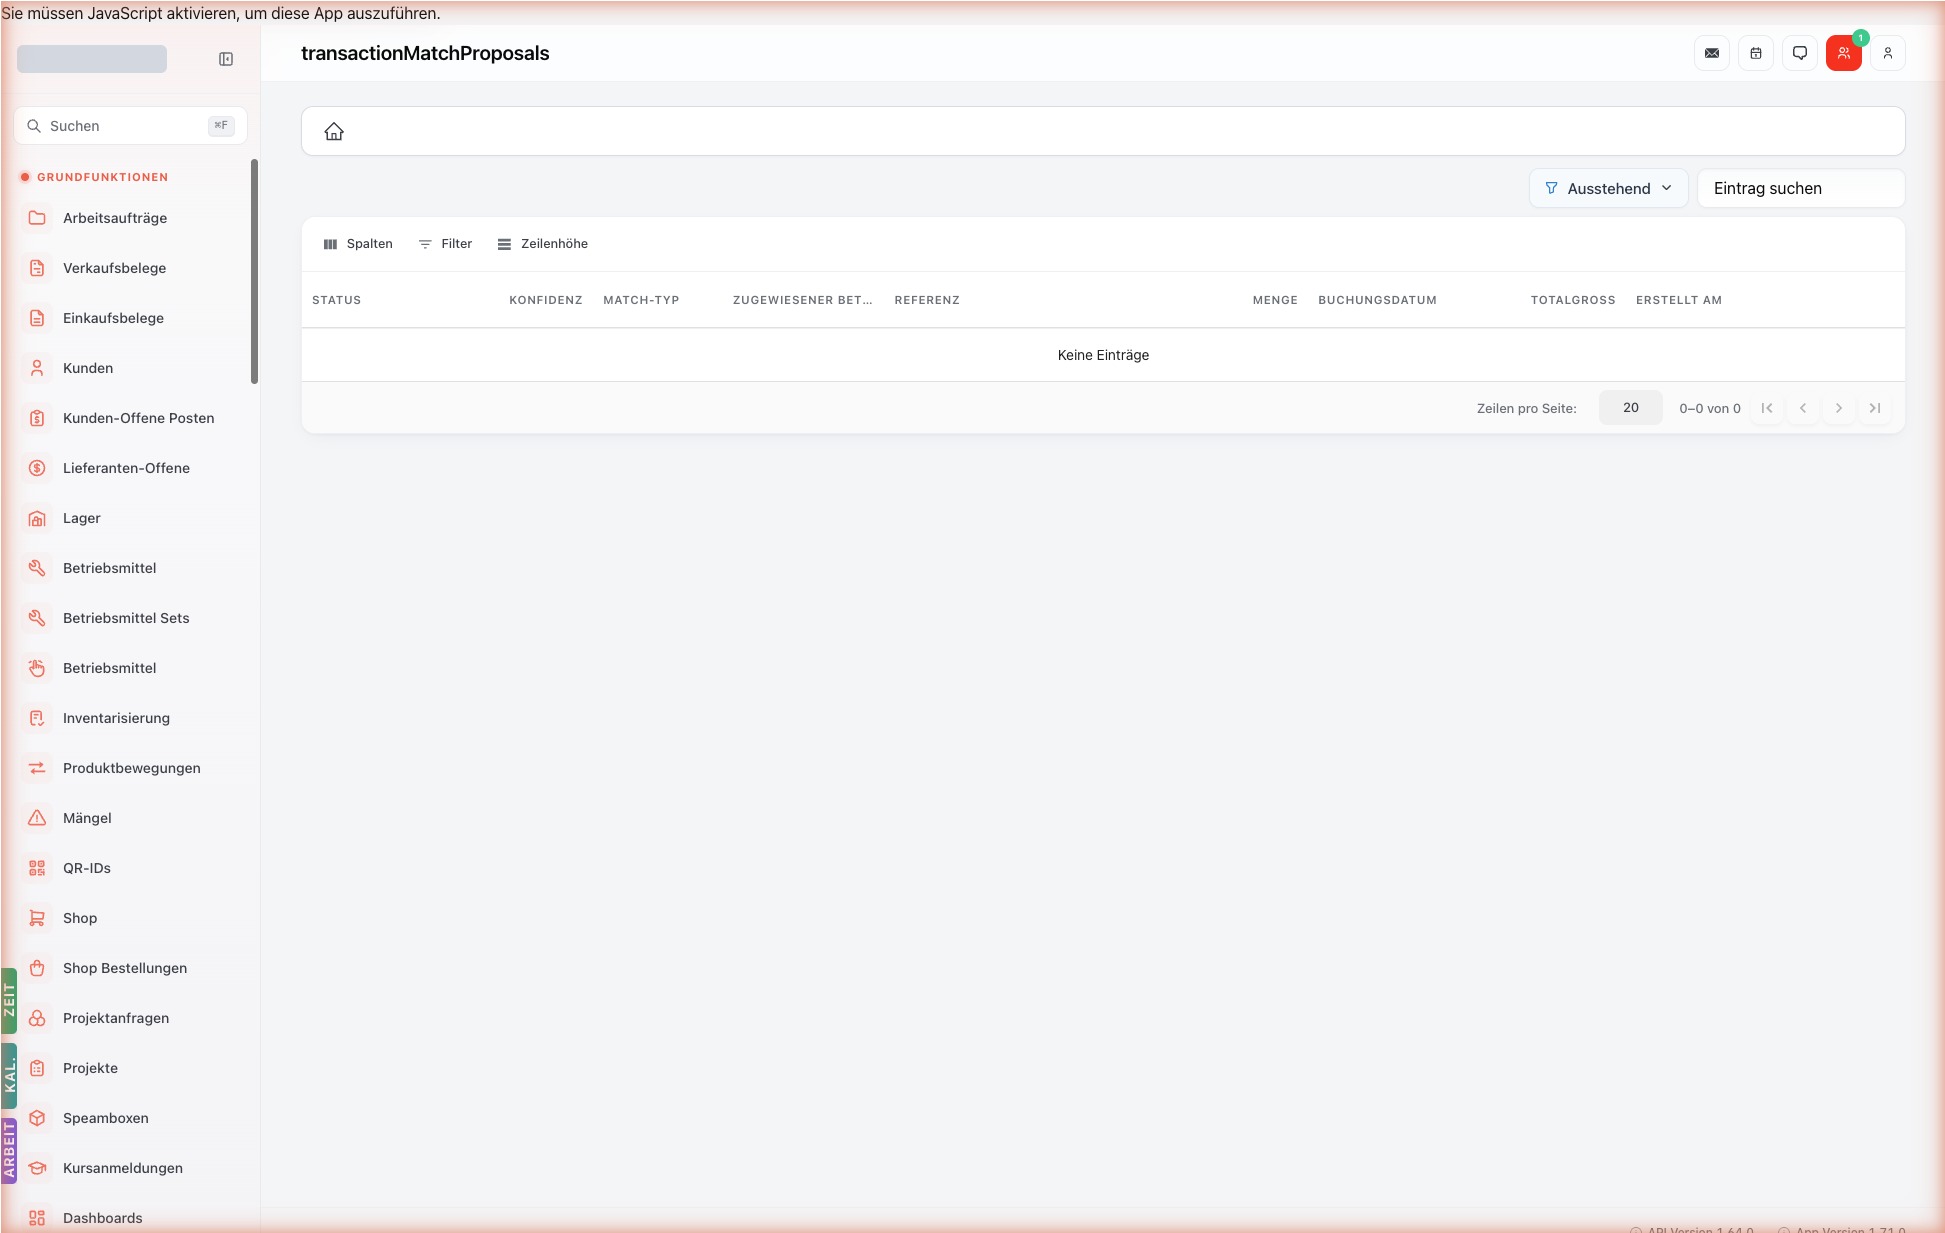Image resolution: width=1945 pixels, height=1233 pixels.
Task: Click the Inventarisierung icon
Action: (x=37, y=718)
